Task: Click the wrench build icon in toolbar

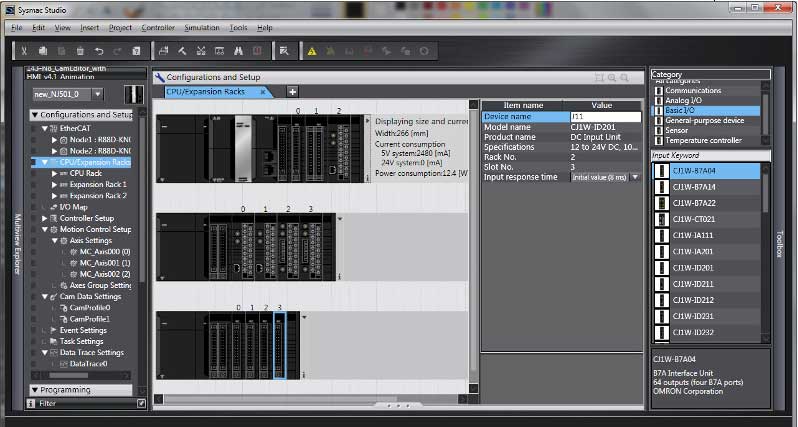Action: point(183,50)
